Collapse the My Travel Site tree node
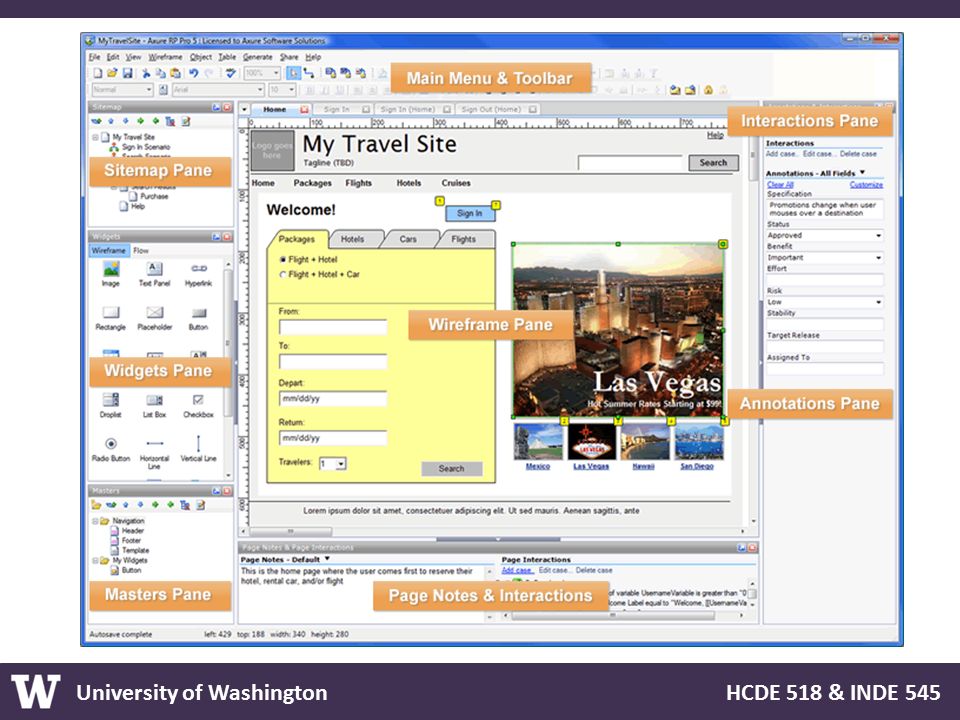The height and width of the screenshot is (720, 960). (96, 137)
